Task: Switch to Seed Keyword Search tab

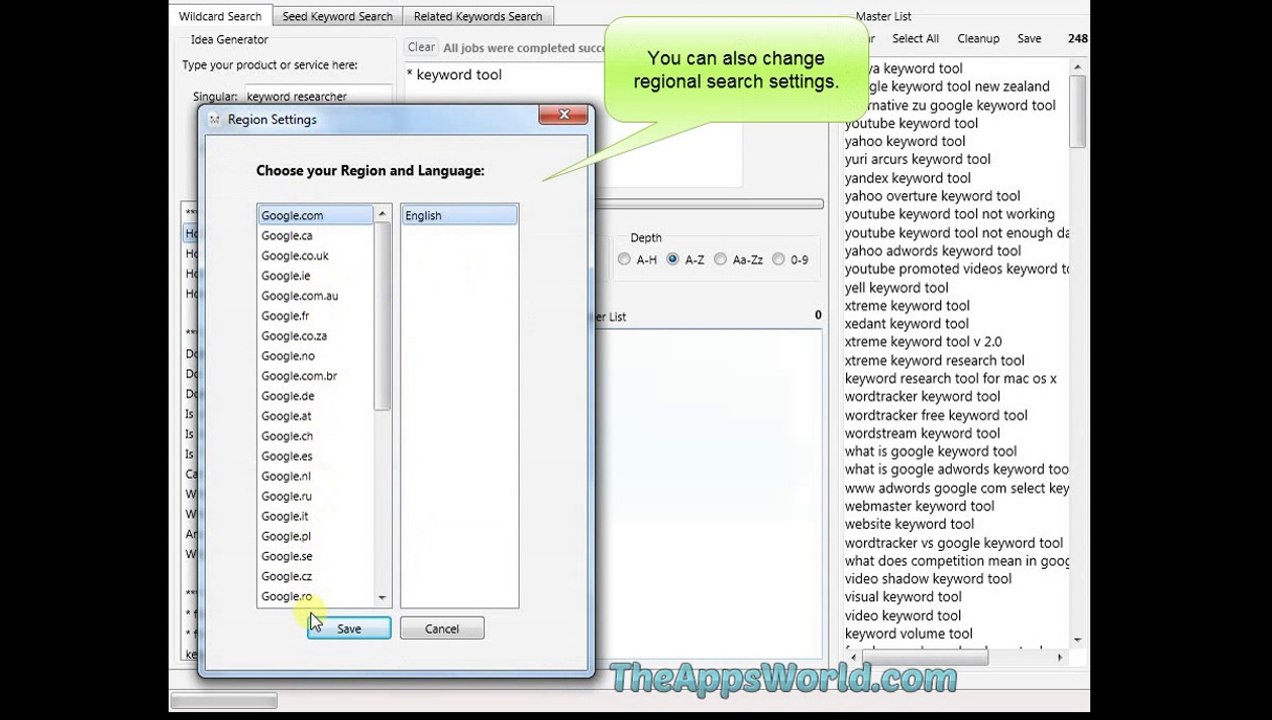Action: pyautogui.click(x=337, y=16)
